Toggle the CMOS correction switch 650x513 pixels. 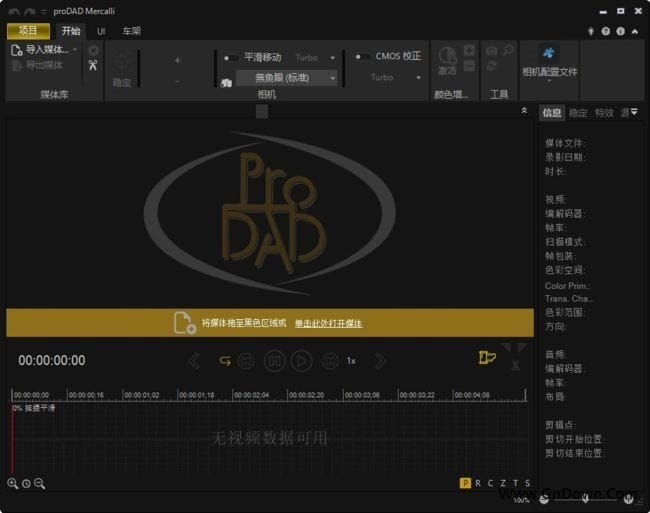tap(360, 57)
